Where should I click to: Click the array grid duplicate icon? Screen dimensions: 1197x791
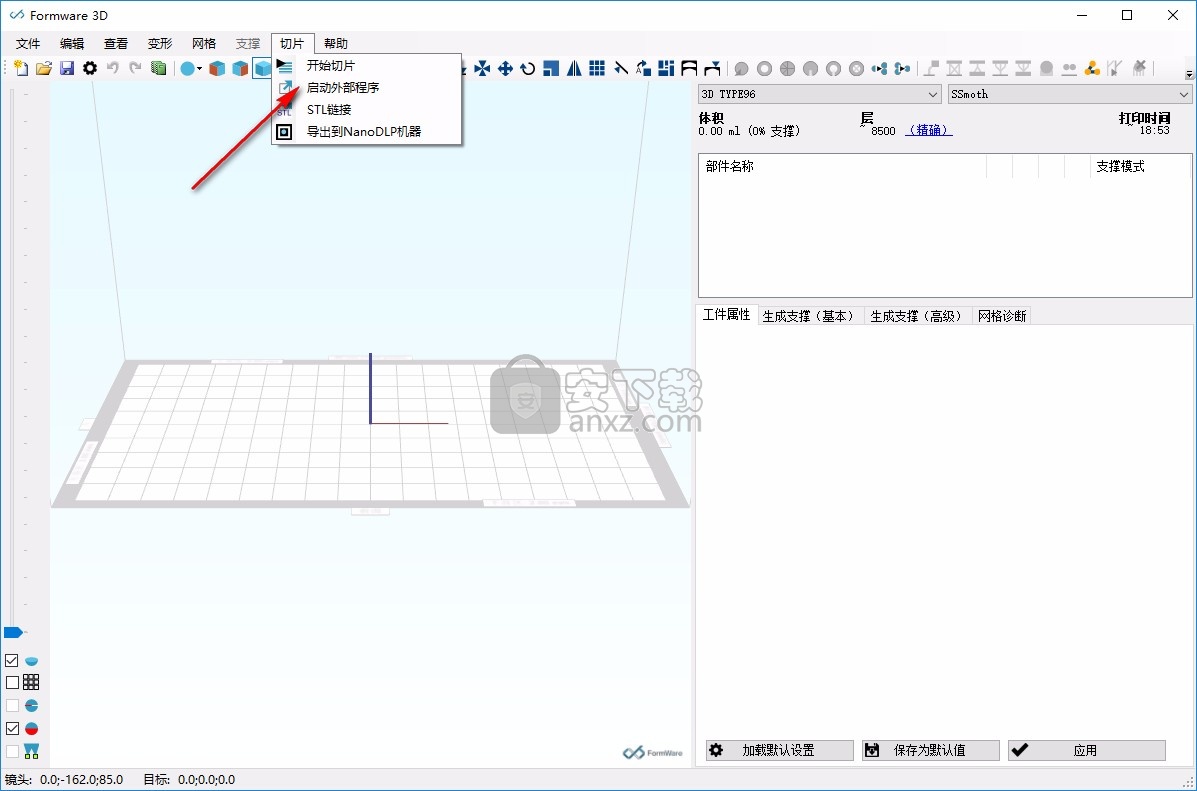597,69
